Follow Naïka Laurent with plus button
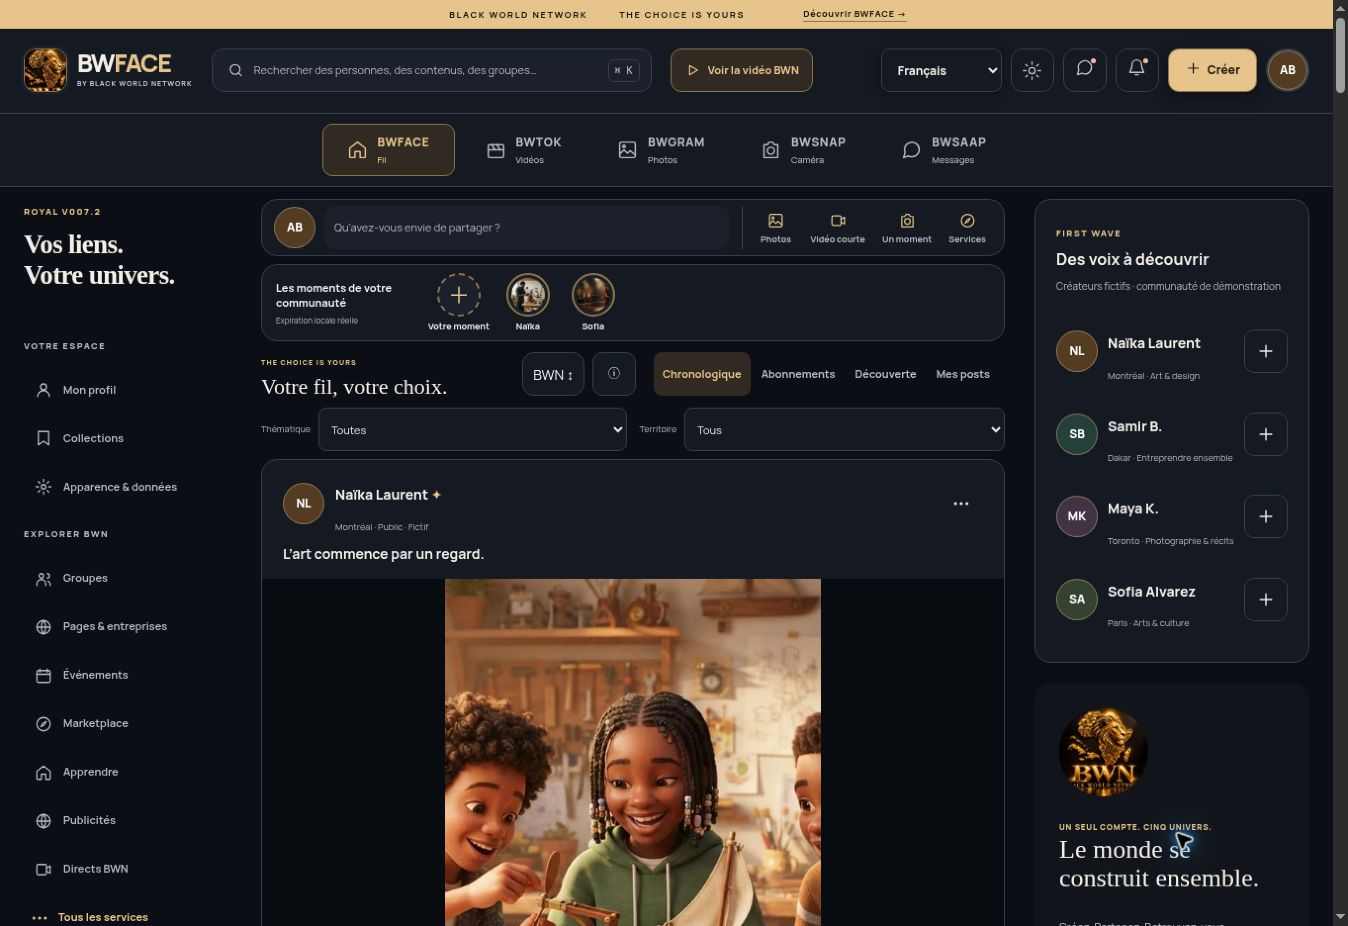The height and width of the screenshot is (926, 1348). tap(1266, 351)
